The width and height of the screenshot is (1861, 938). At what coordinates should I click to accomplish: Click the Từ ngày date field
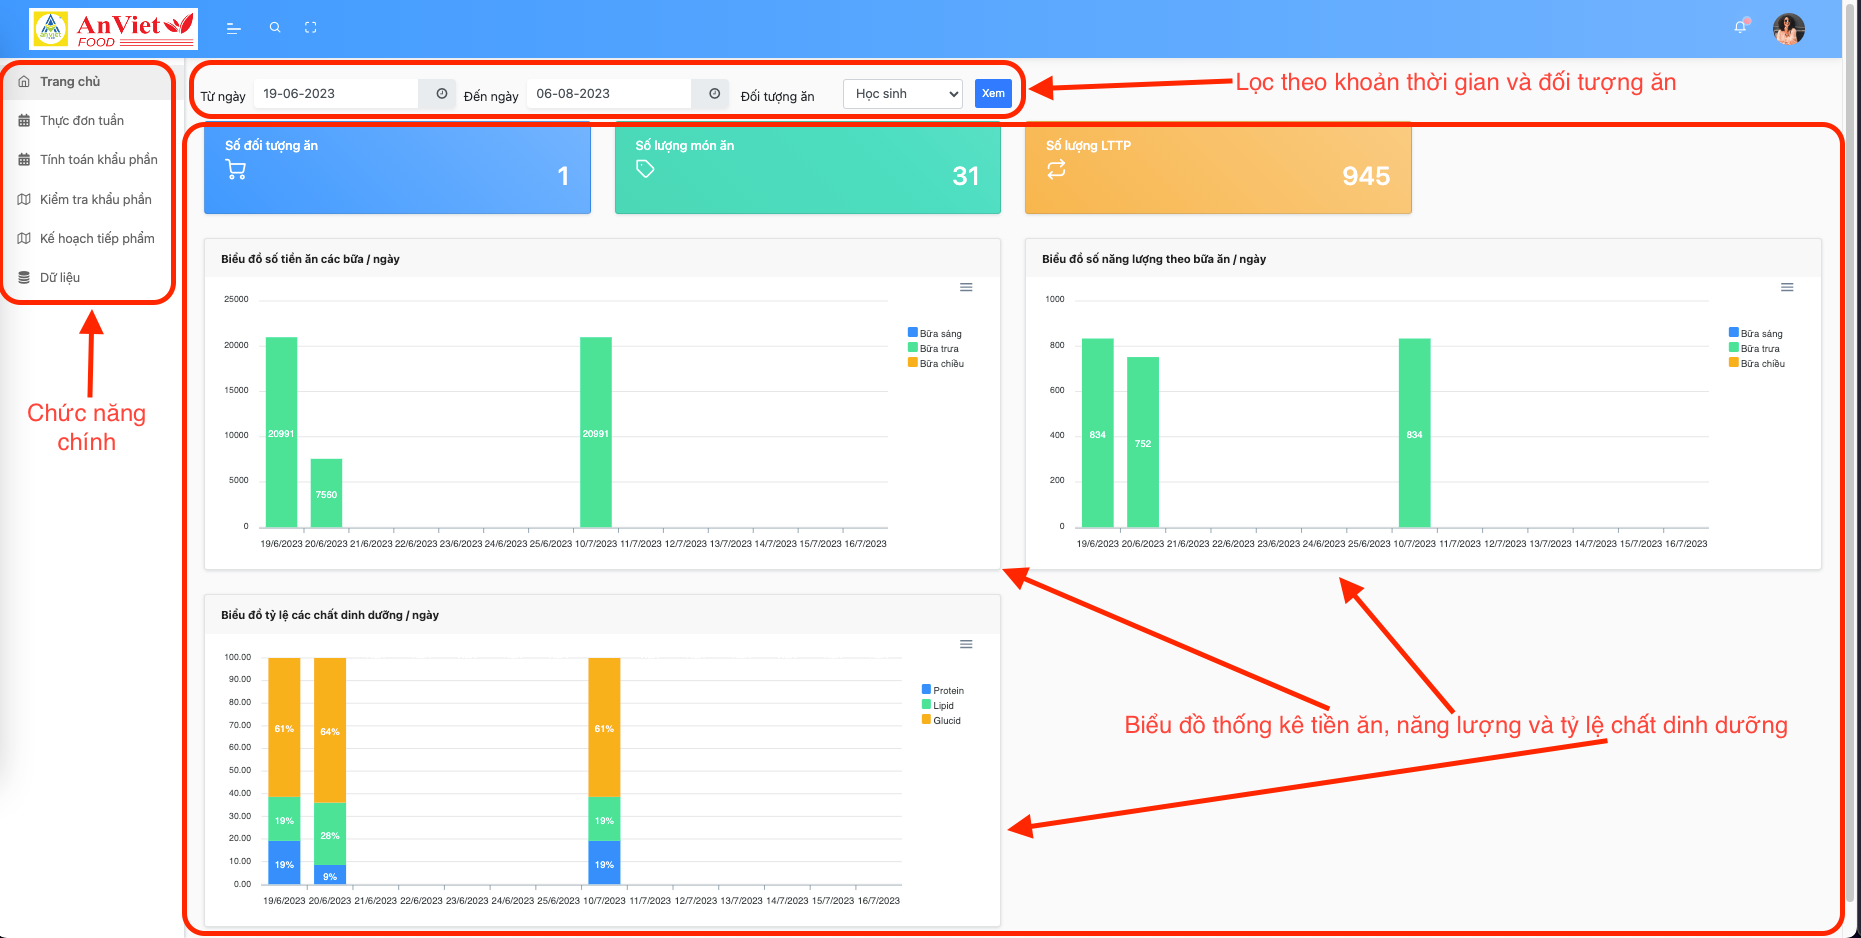pyautogui.click(x=336, y=94)
